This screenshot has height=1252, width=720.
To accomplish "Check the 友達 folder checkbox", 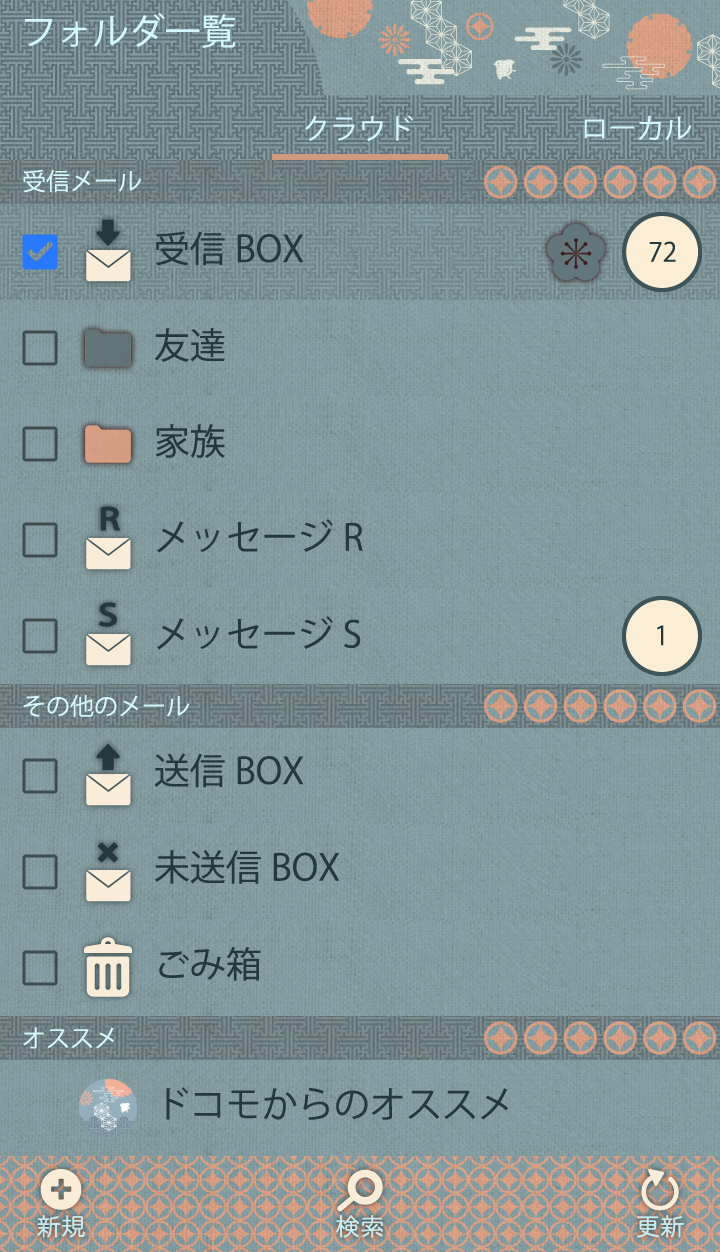I will click(40, 348).
